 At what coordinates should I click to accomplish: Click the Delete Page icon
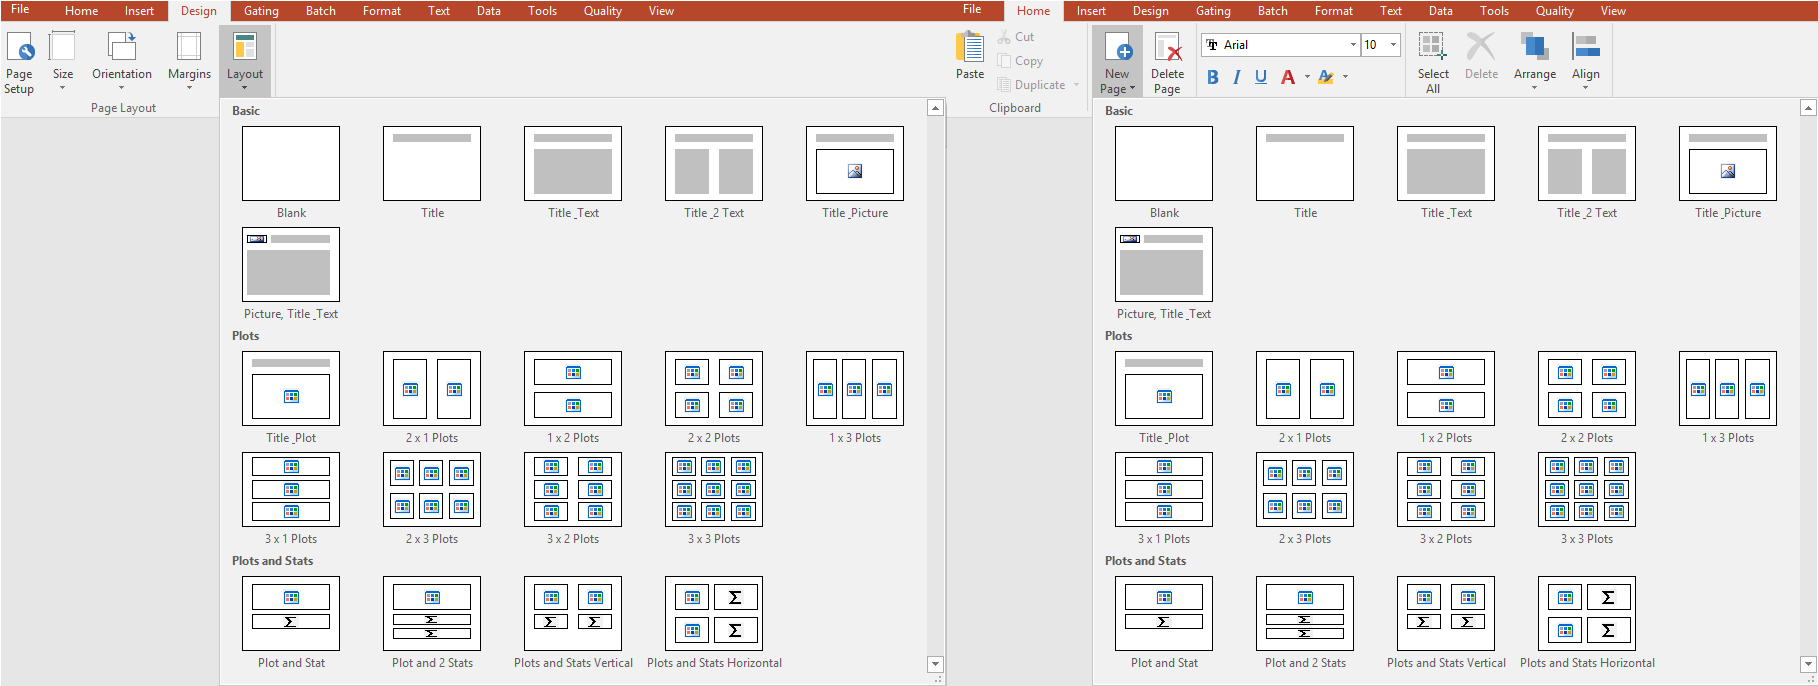[1167, 47]
